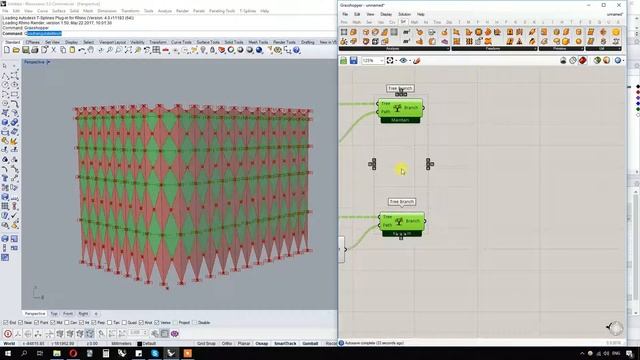
Task: Toggle Osnap in Rhino status bar
Action: 262,344
